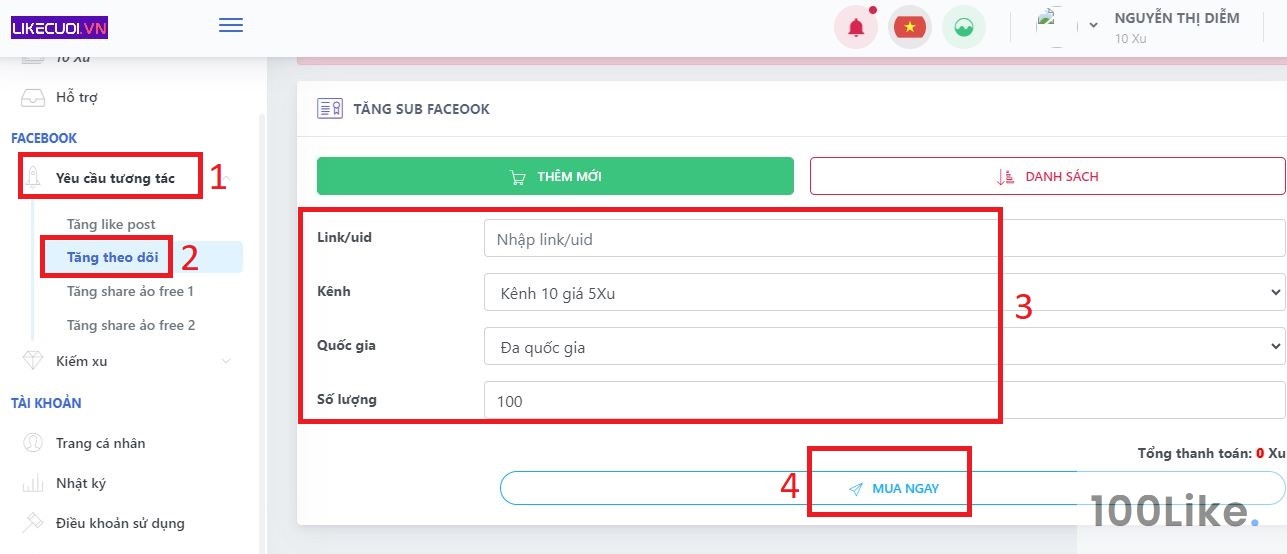
Task: Click the Trang cá nhân profile icon
Action: tap(33, 443)
